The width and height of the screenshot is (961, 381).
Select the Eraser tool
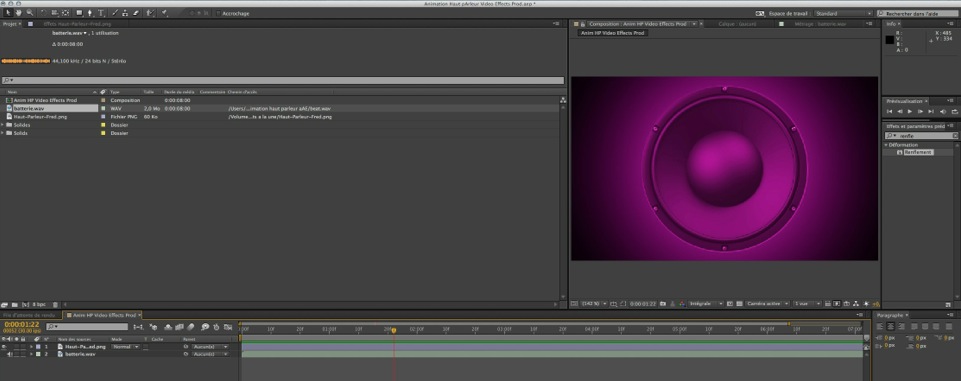tap(135, 13)
